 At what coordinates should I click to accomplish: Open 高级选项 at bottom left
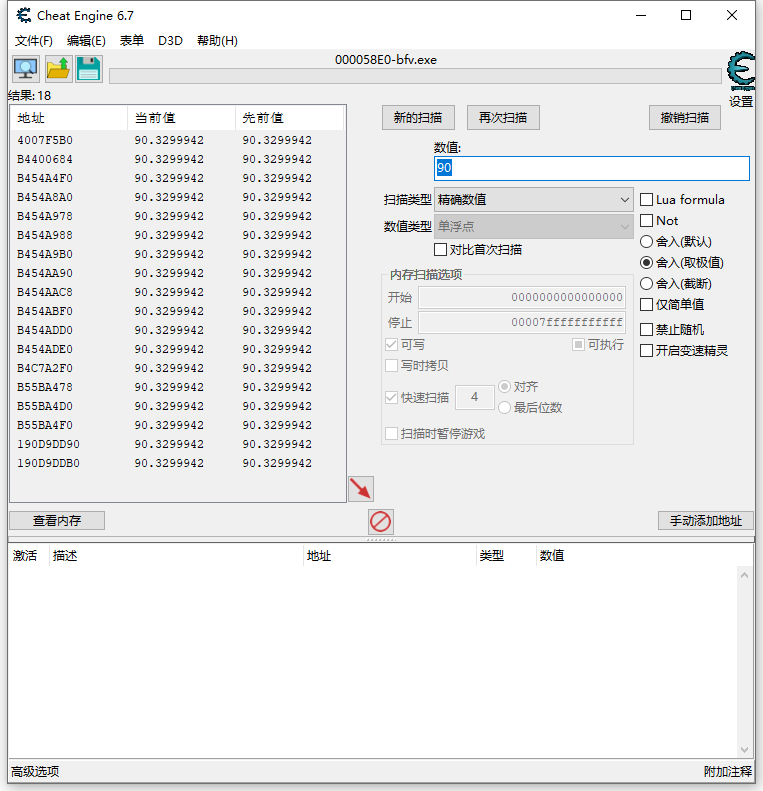35,771
